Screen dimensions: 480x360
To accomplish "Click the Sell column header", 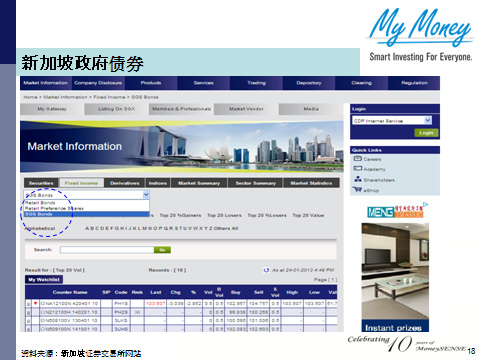I will click(x=259, y=292).
